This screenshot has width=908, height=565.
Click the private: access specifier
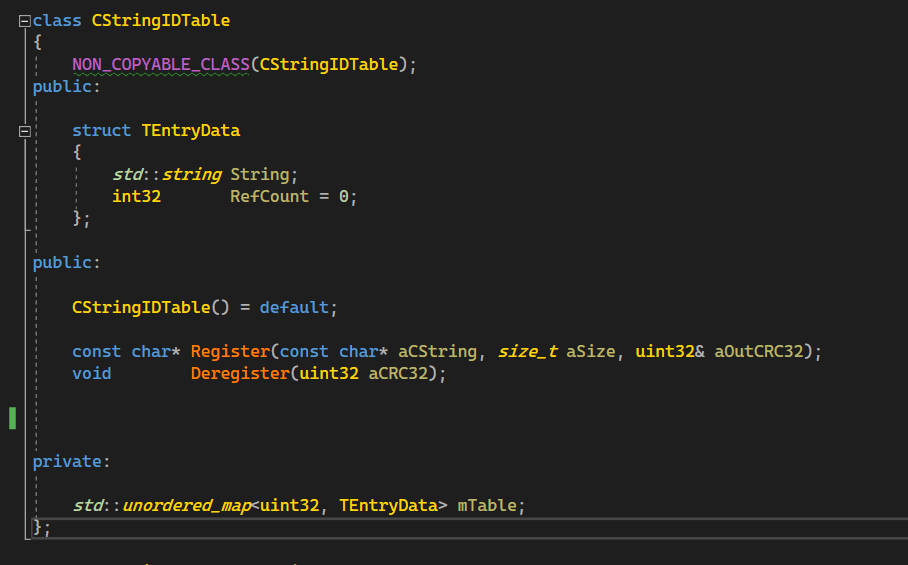pyautogui.click(x=66, y=462)
